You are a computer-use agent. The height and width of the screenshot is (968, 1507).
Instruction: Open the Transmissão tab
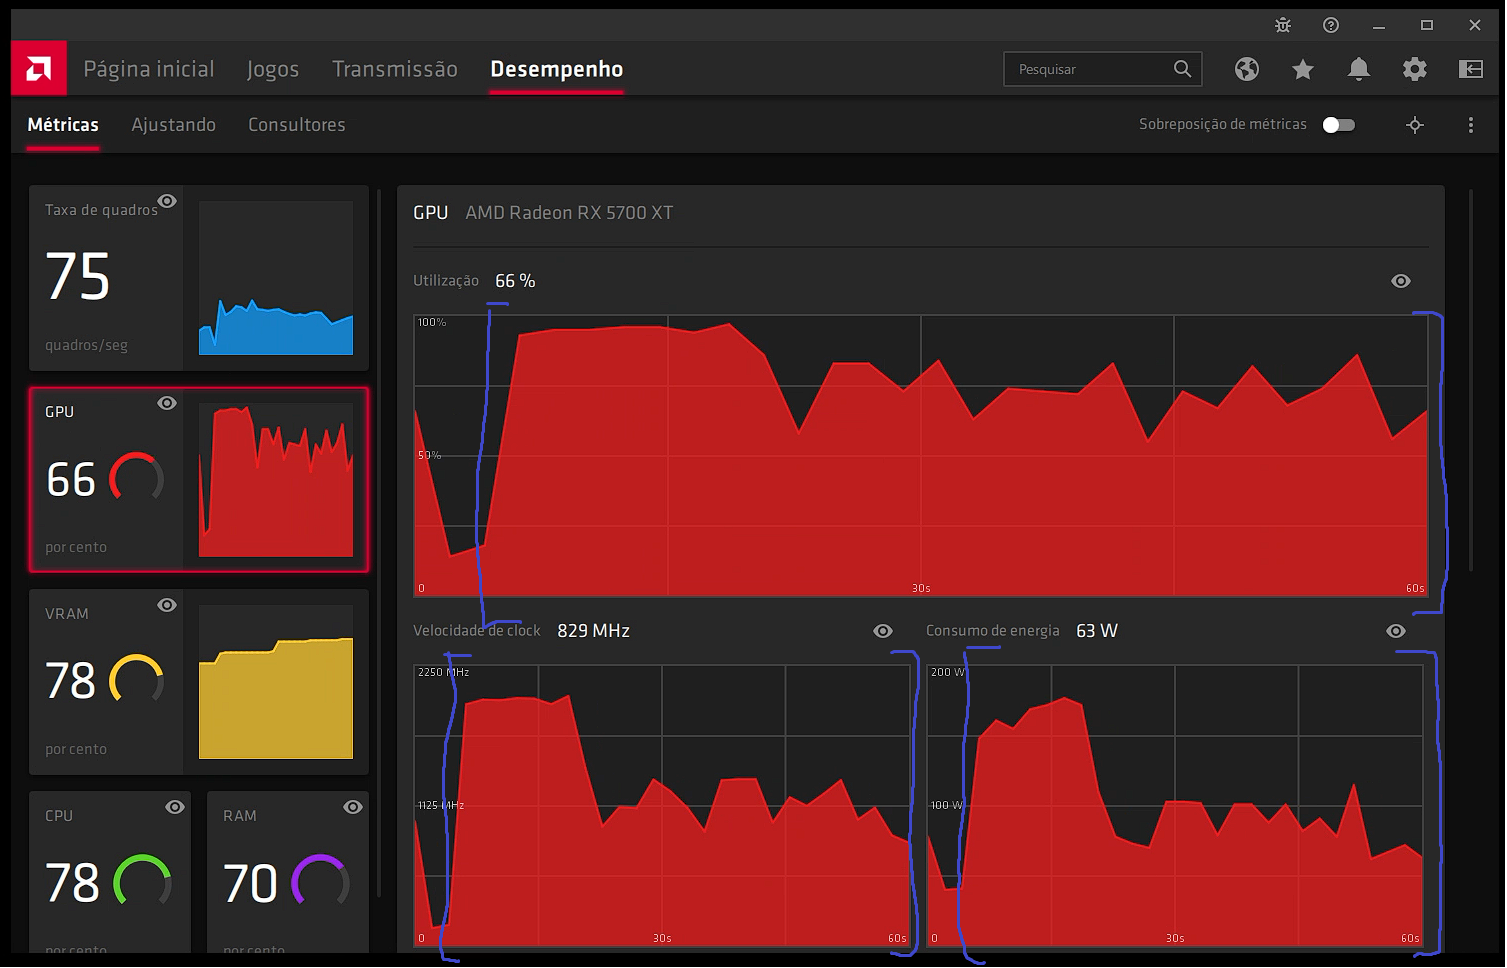[x=395, y=69]
